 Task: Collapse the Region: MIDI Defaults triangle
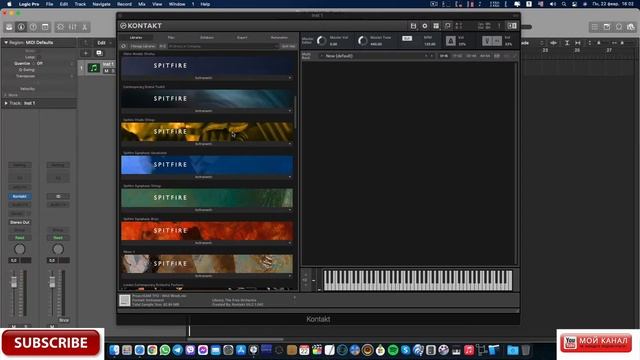[x=6, y=42]
